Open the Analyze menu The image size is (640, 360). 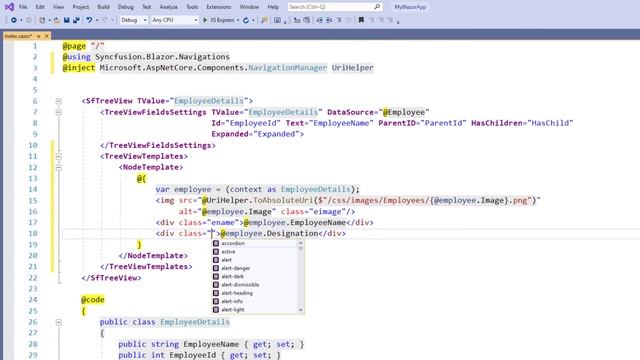[x=168, y=7]
